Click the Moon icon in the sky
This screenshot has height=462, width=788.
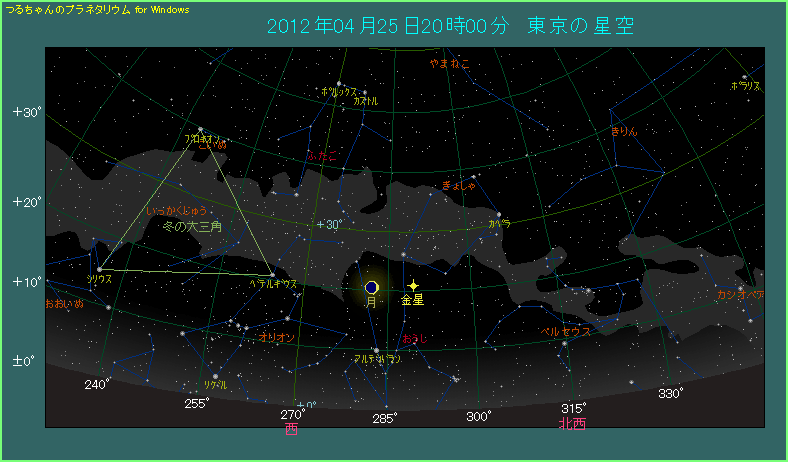tap(372, 287)
